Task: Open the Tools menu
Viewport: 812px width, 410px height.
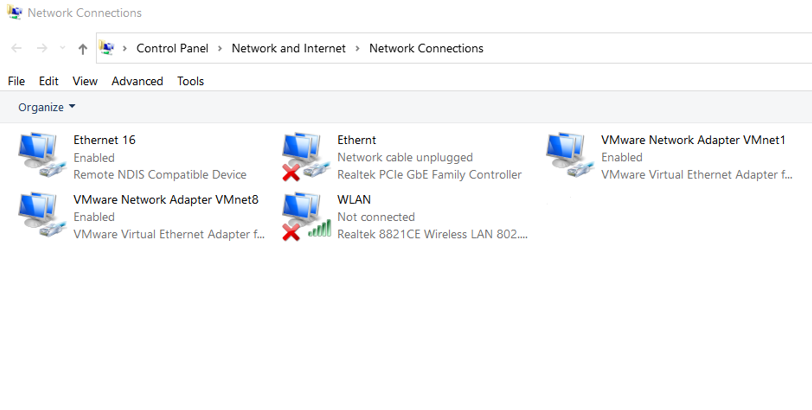Action: [190, 81]
